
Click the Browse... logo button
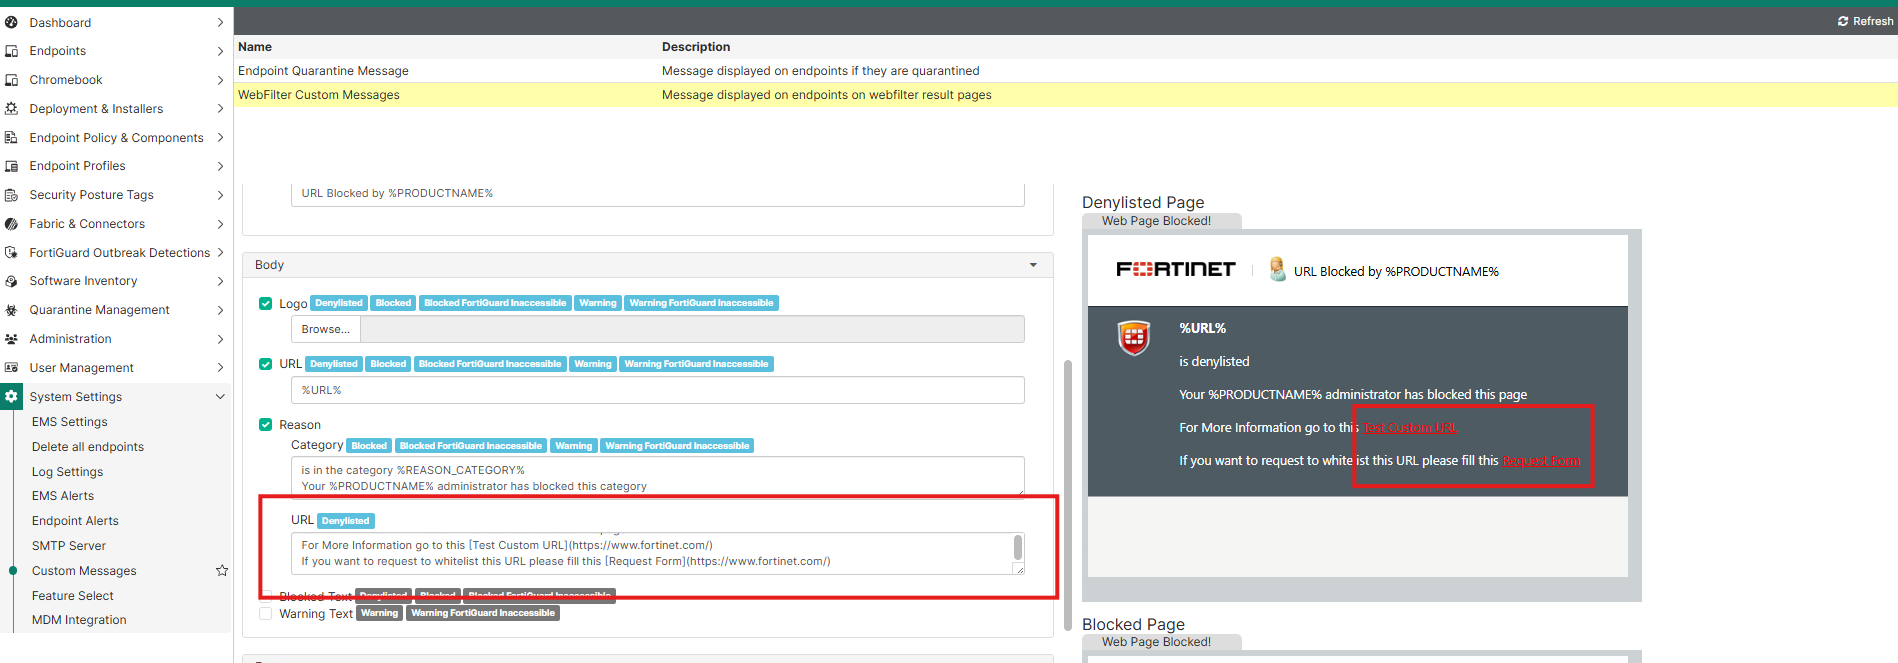click(326, 329)
